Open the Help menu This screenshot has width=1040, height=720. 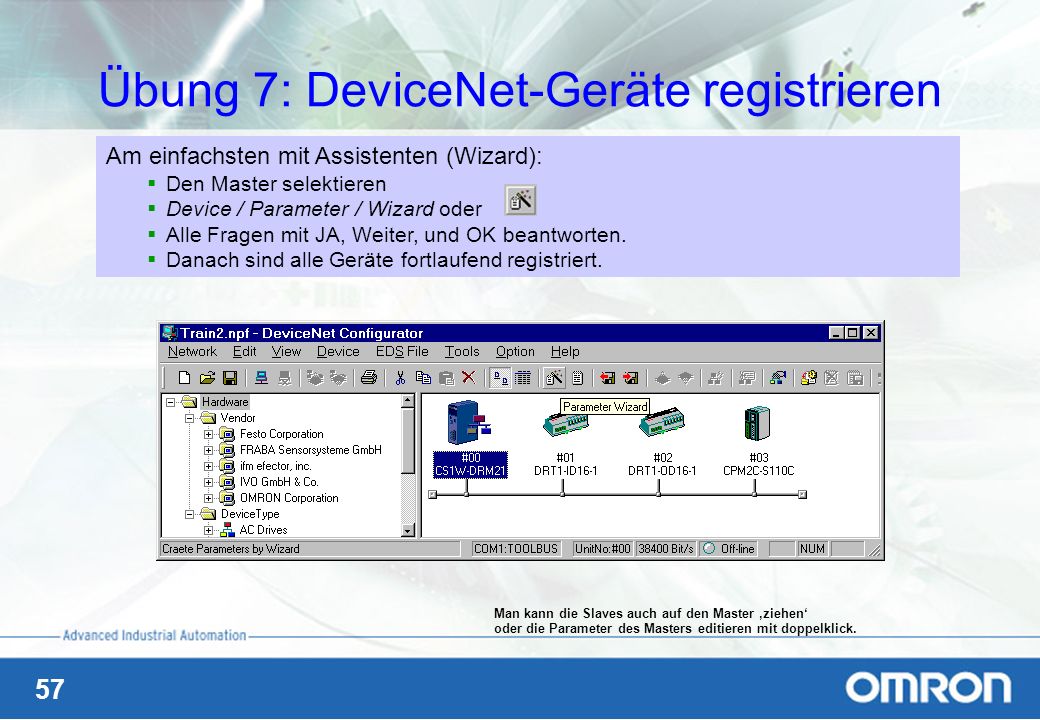(x=564, y=351)
